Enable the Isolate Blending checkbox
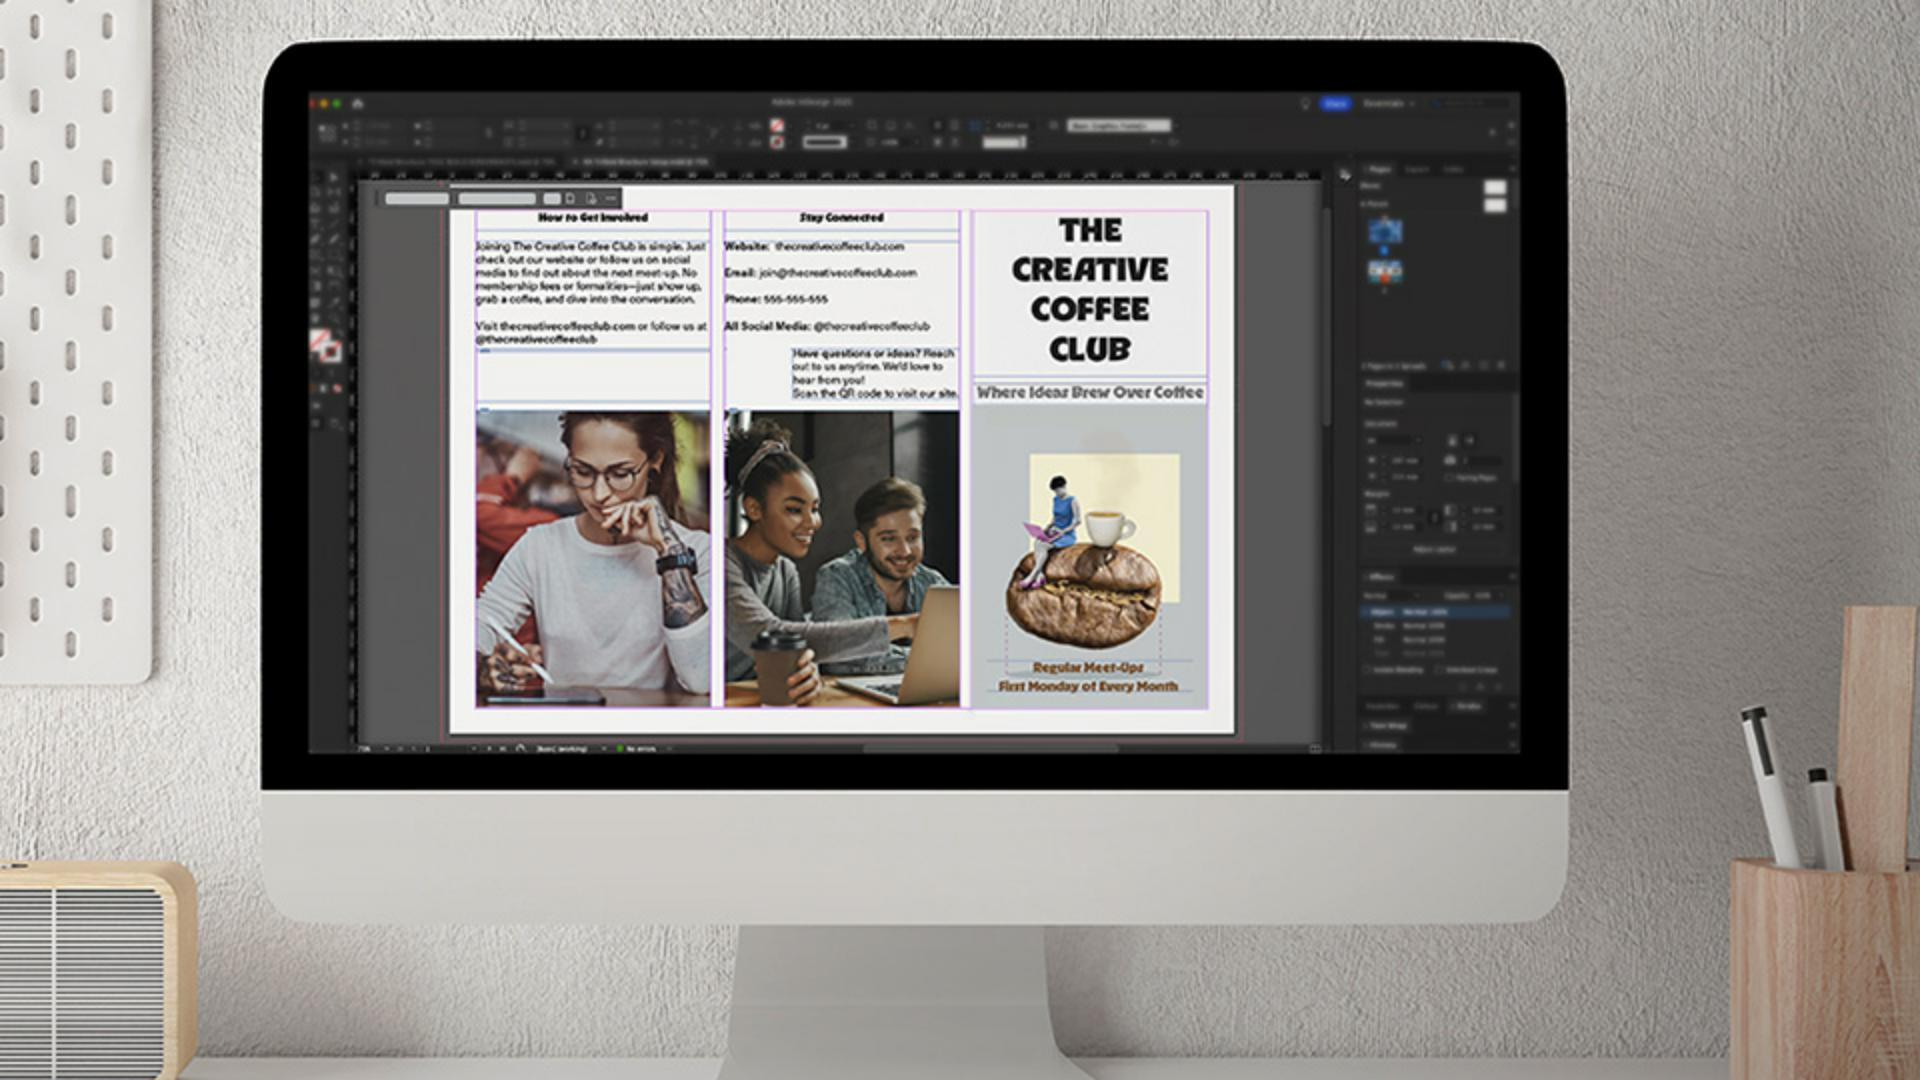Screen dimensions: 1920x1080 point(1368,669)
